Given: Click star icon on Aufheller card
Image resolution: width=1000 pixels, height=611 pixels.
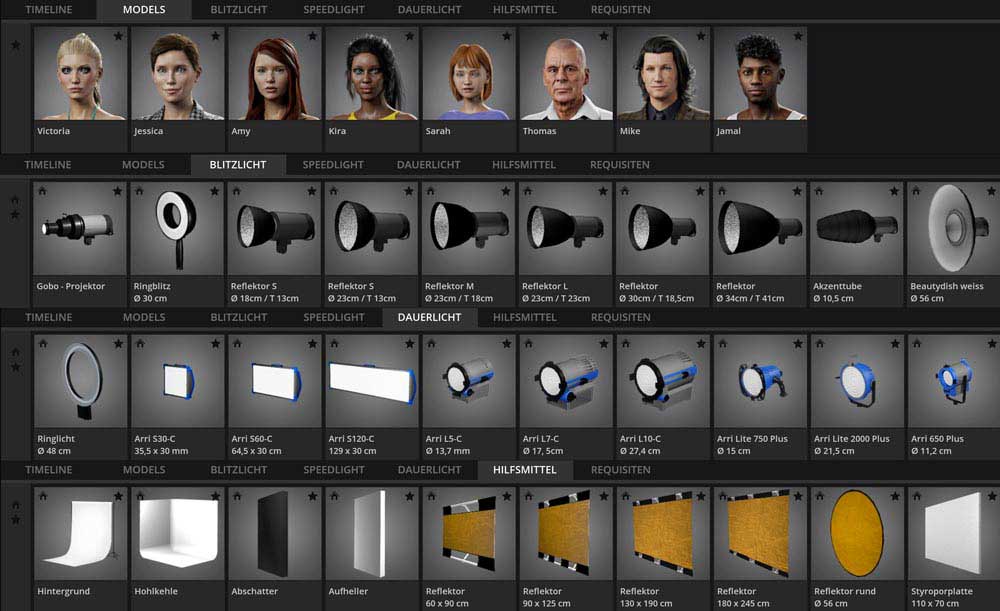Looking at the screenshot, I should (x=409, y=496).
